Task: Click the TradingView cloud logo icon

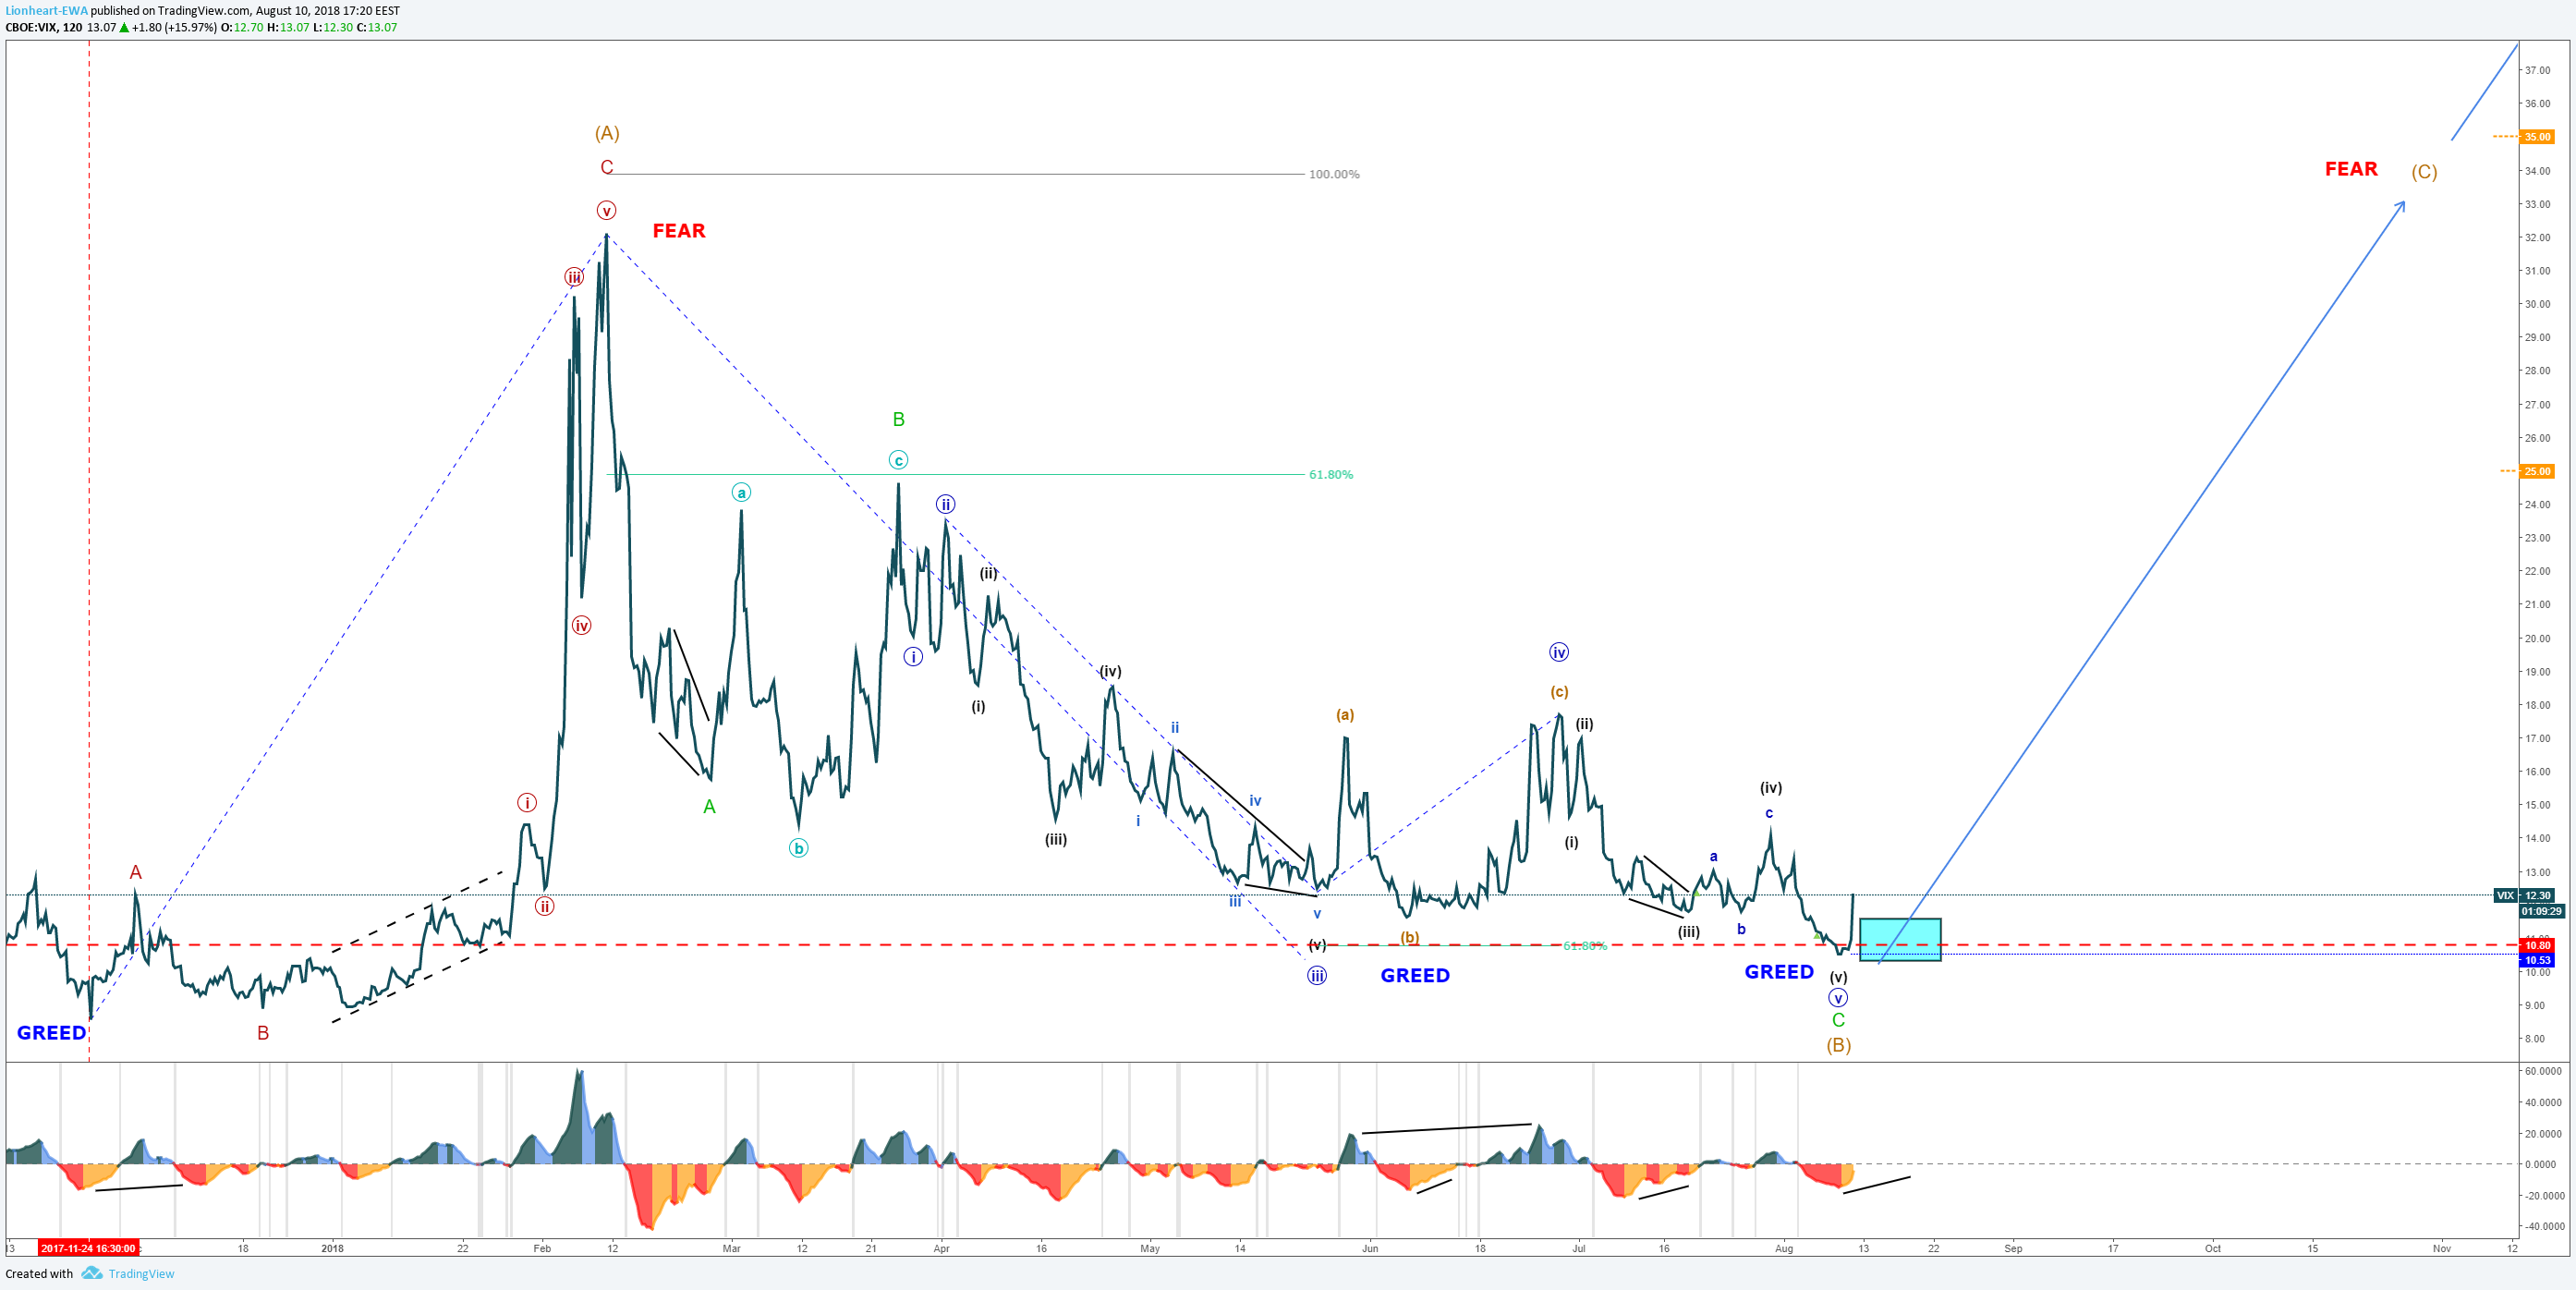Action: click(92, 1273)
